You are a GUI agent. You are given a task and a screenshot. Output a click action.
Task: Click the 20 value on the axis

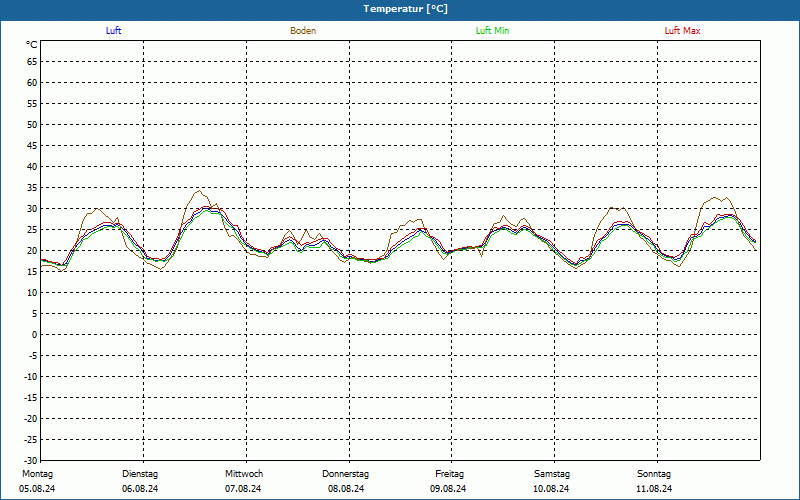[x=32, y=251]
